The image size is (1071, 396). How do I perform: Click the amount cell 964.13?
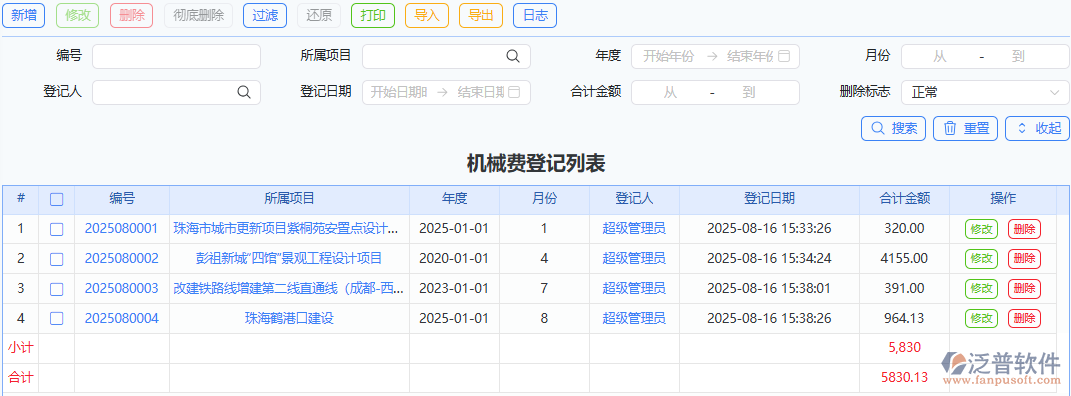click(904, 318)
